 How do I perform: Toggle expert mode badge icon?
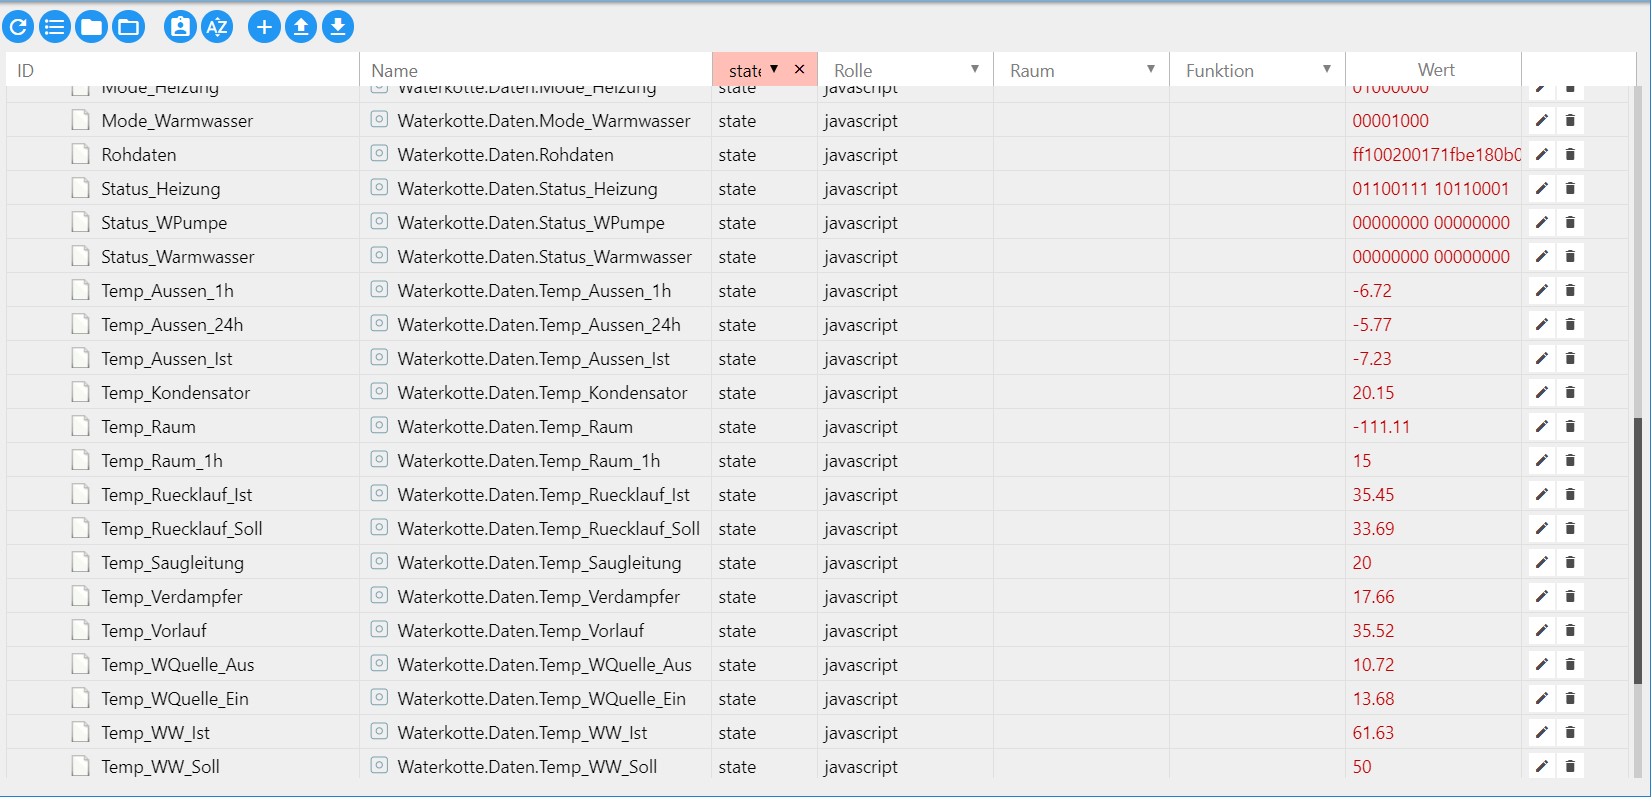click(180, 27)
